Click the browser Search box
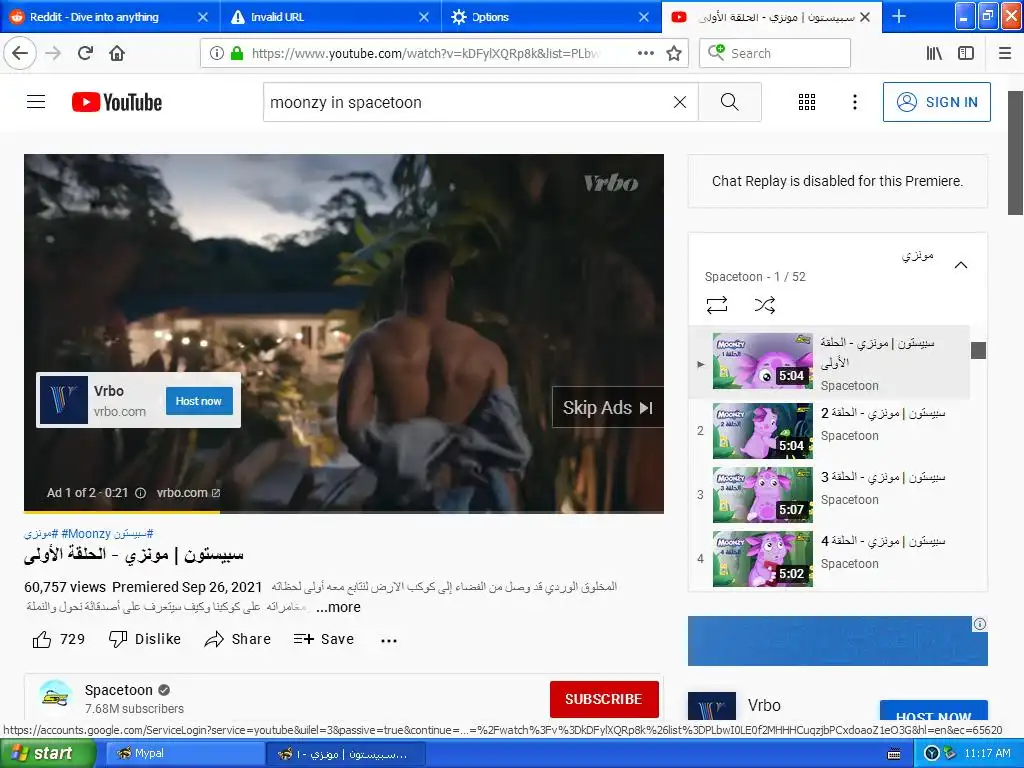 tap(775, 53)
